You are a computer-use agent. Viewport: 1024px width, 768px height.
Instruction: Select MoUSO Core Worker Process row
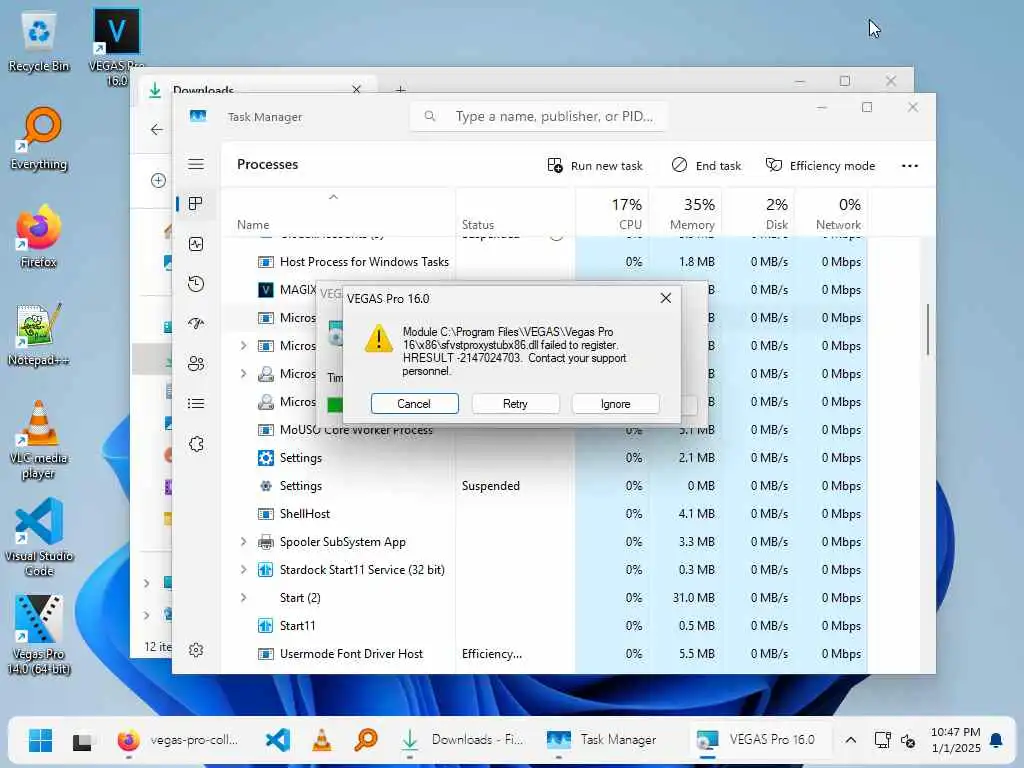[x=545, y=430]
